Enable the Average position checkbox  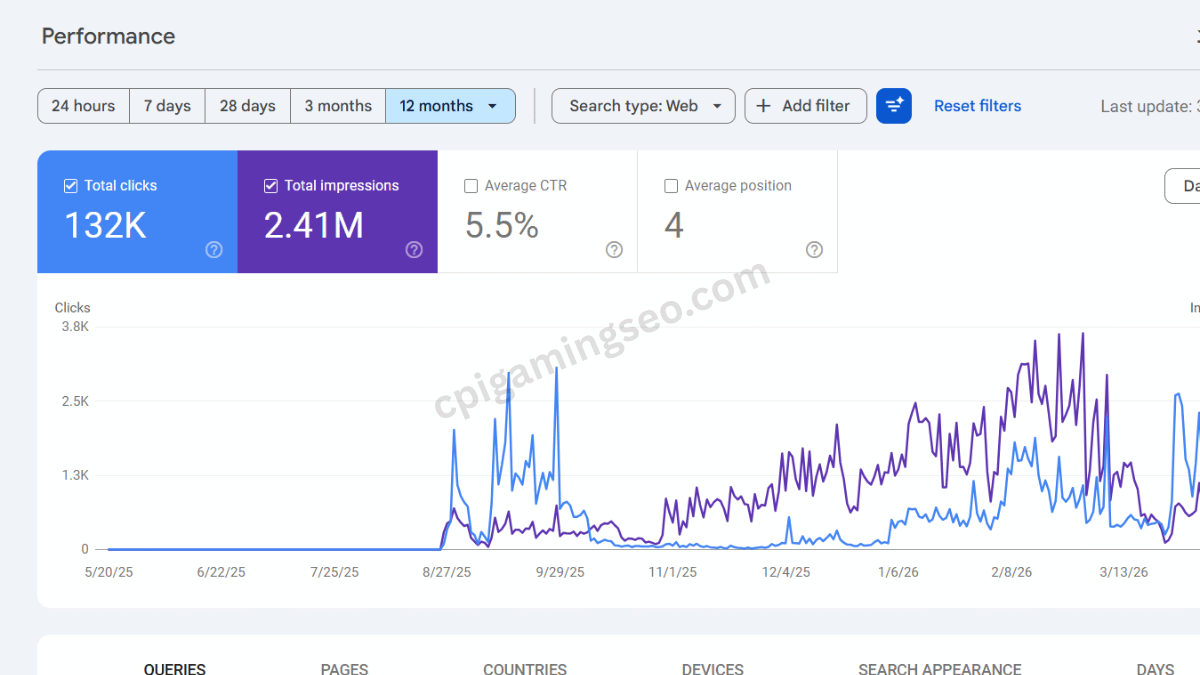click(671, 186)
